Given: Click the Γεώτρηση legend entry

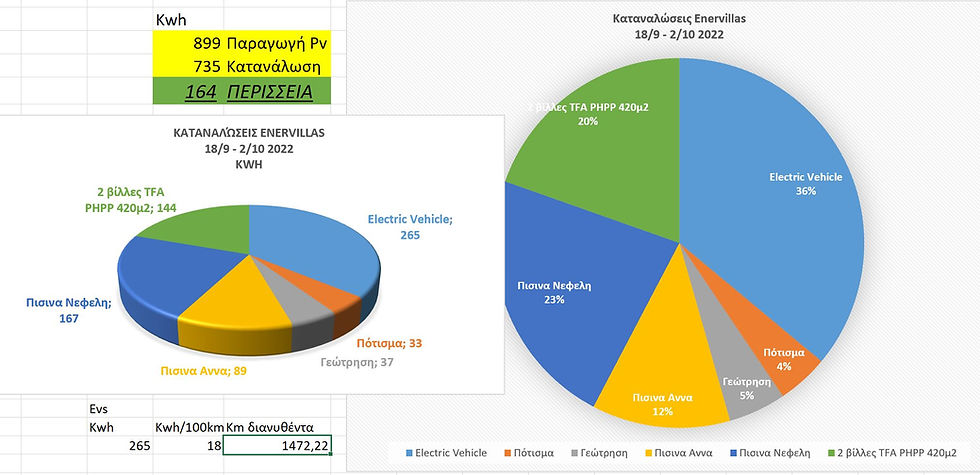Looking at the screenshot, I should [x=599, y=452].
